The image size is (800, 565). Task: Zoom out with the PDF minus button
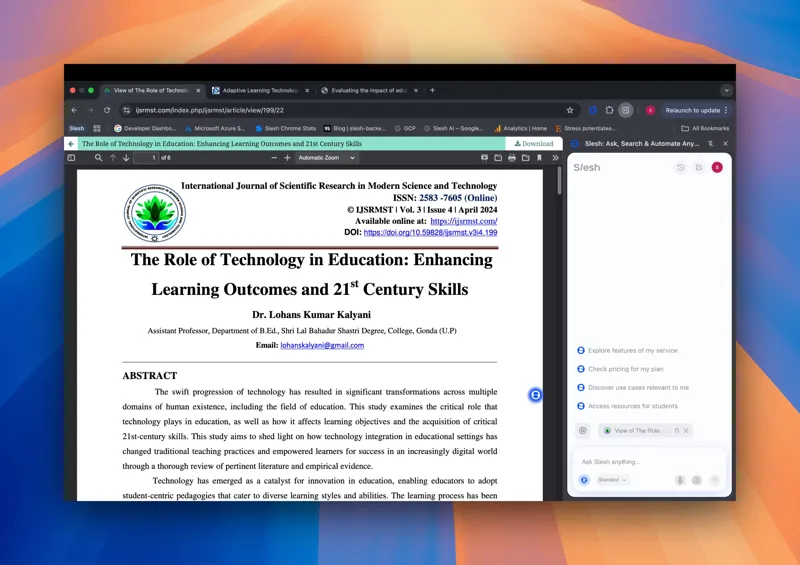(x=274, y=158)
